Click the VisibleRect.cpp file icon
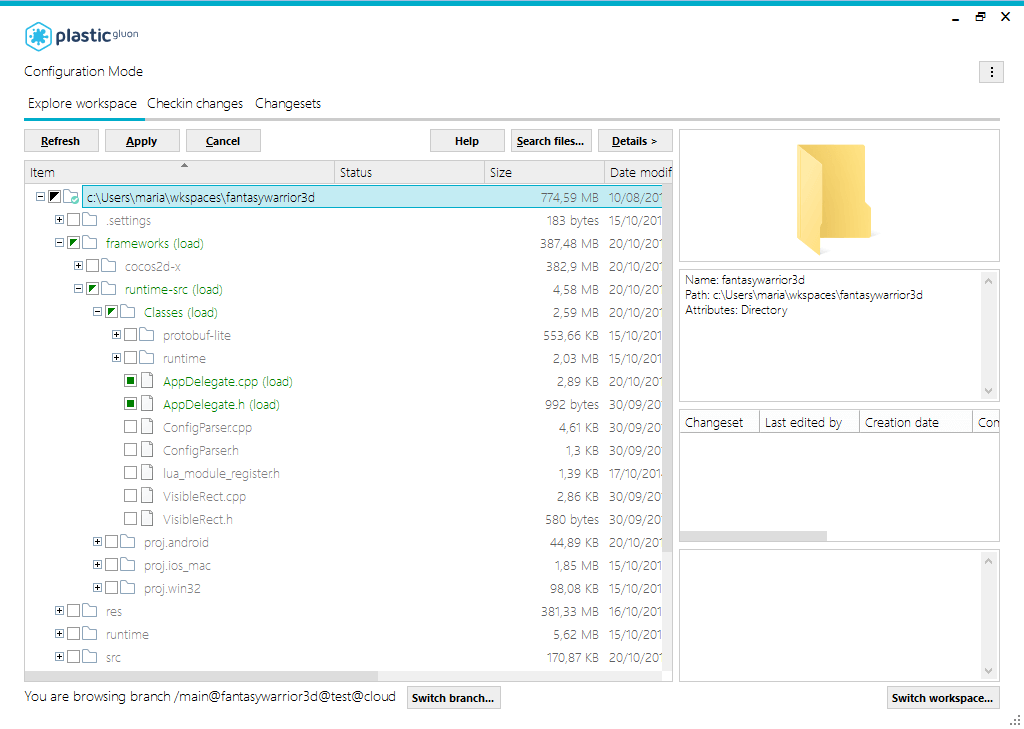 pyautogui.click(x=147, y=496)
